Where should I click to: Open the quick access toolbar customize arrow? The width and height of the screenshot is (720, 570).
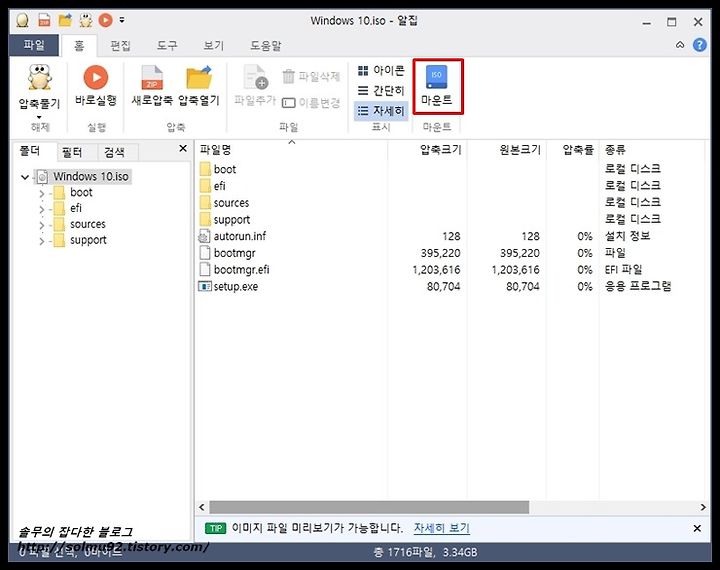pos(122,20)
